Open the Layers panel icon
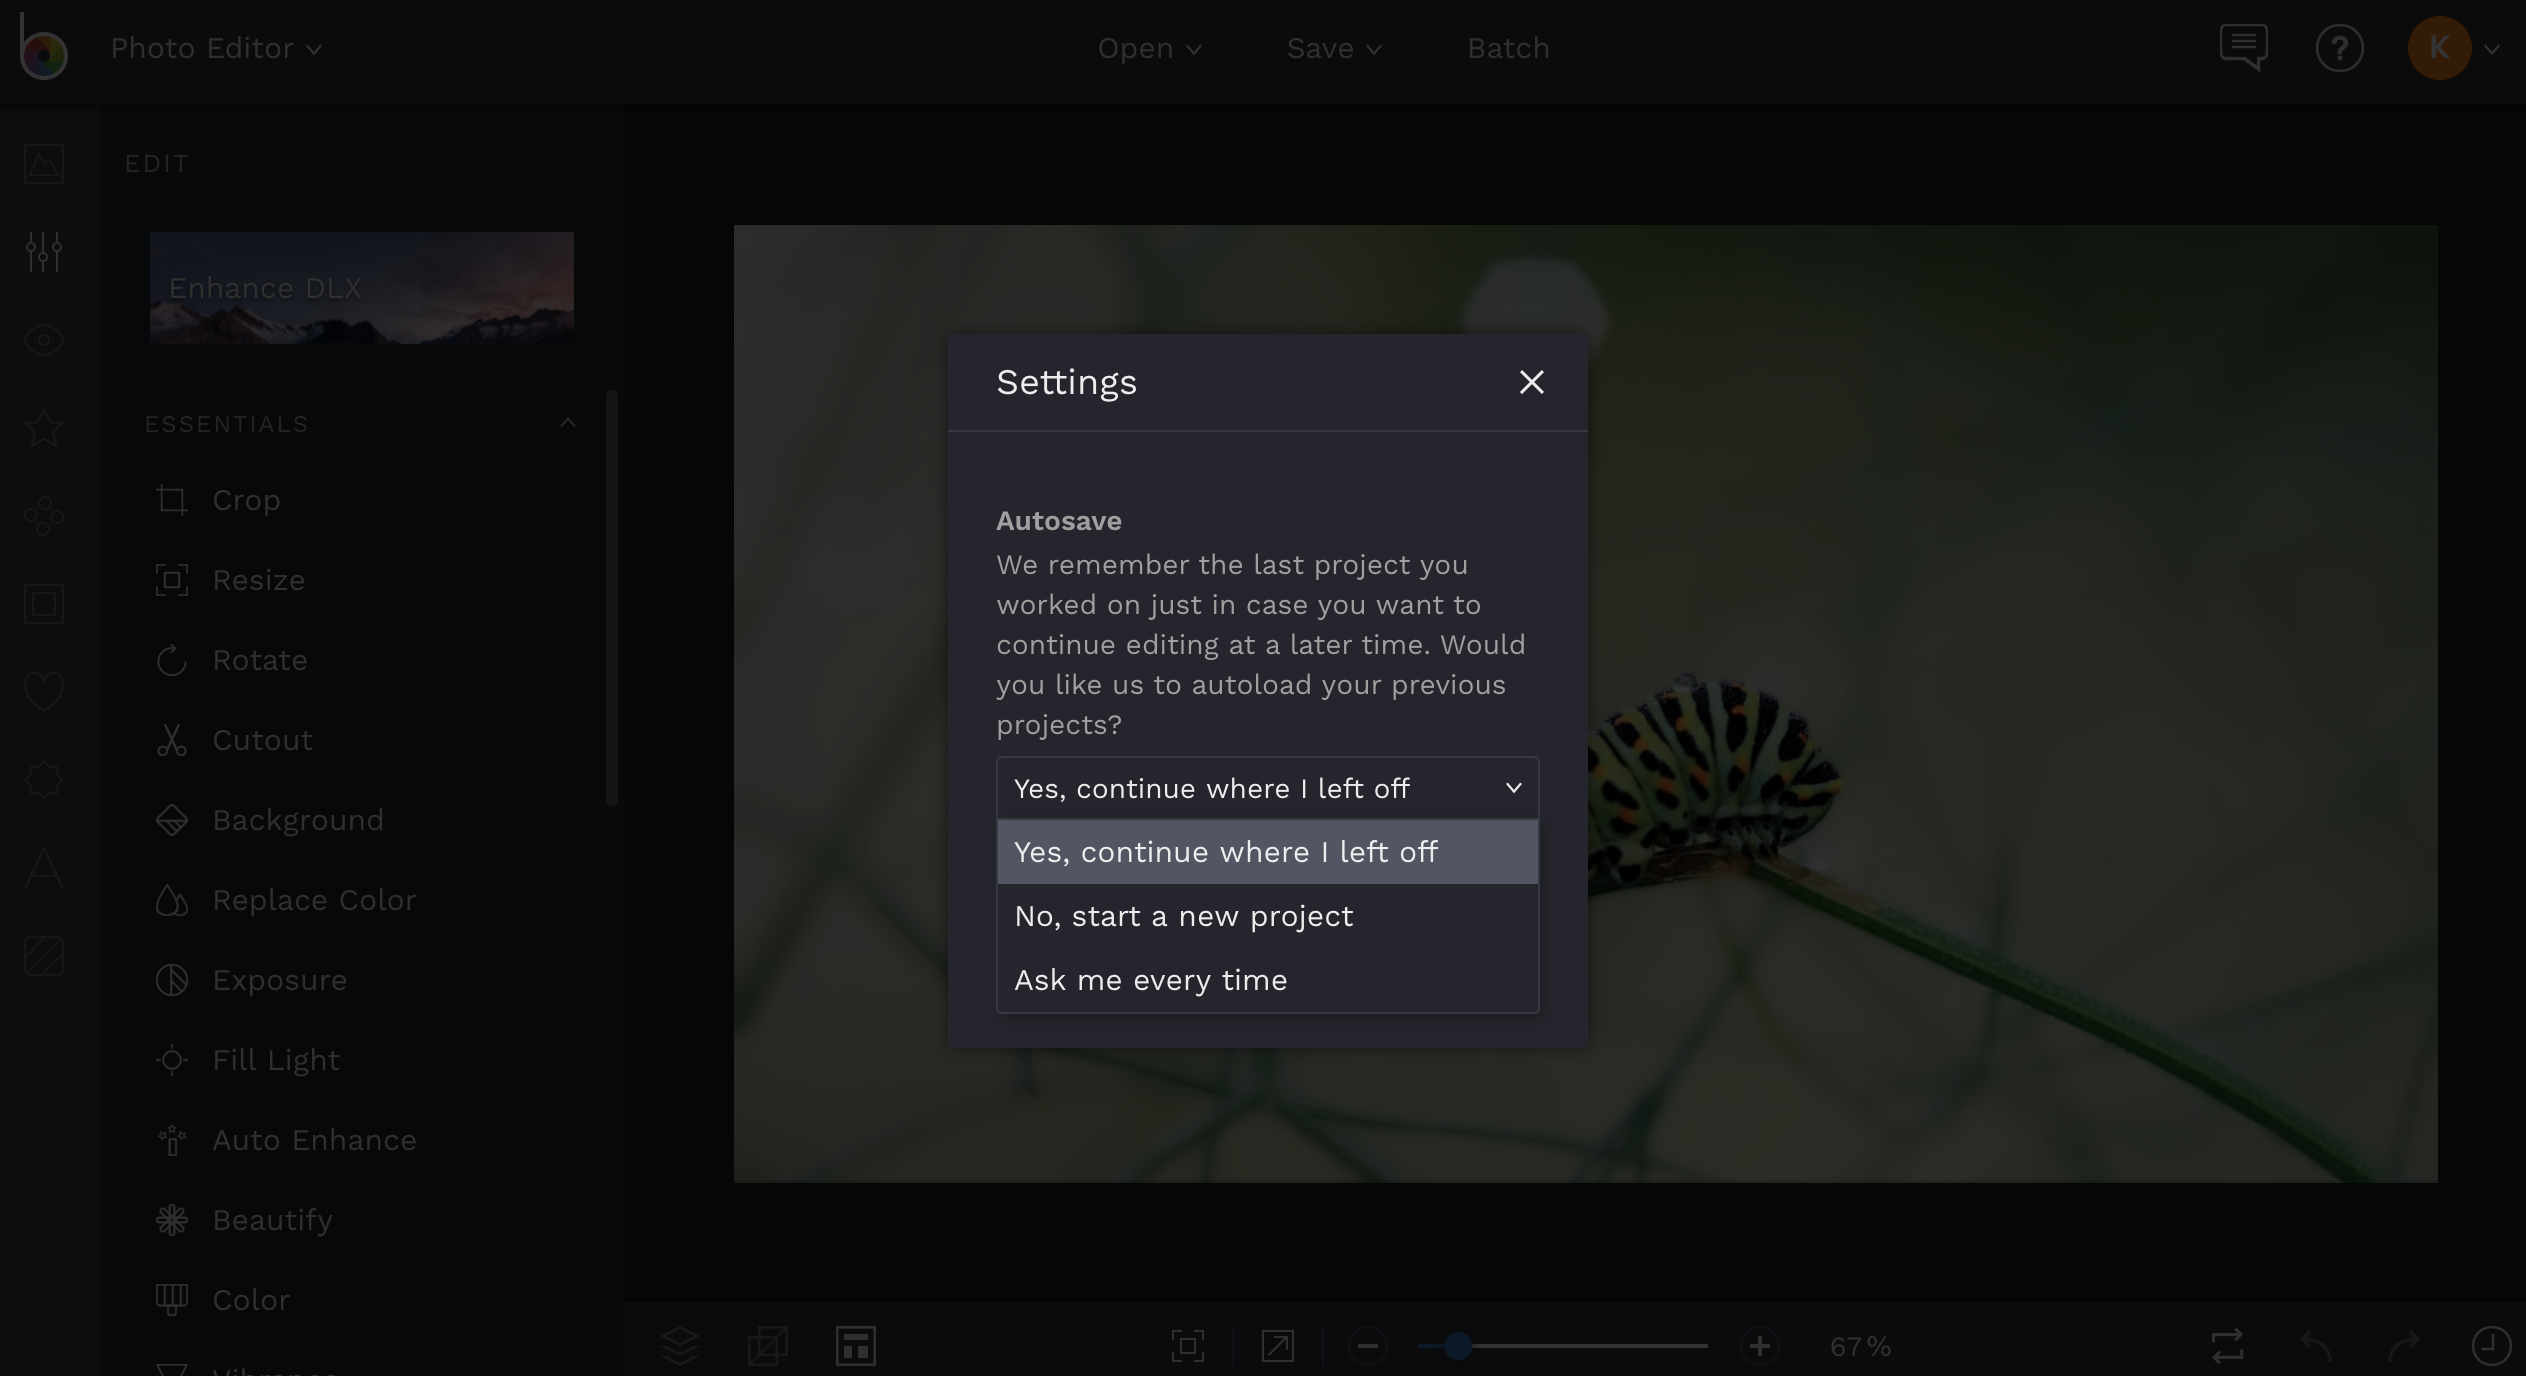Image resolution: width=2526 pixels, height=1376 pixels. (x=680, y=1346)
